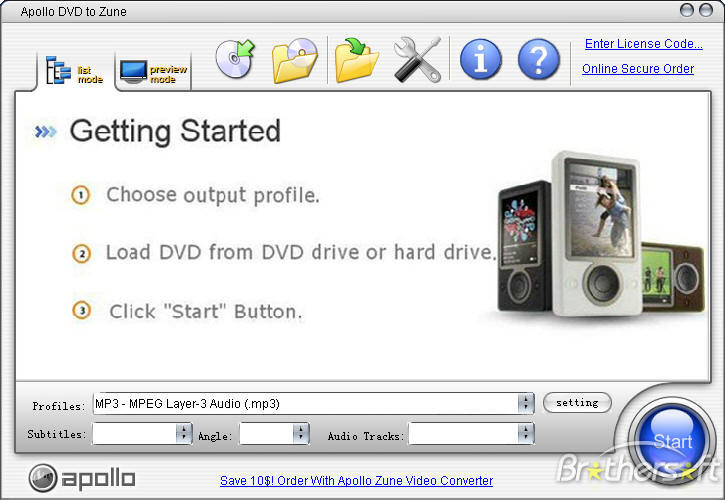The image size is (725, 500).
Task: Switch to preview mode tab
Action: (x=154, y=72)
